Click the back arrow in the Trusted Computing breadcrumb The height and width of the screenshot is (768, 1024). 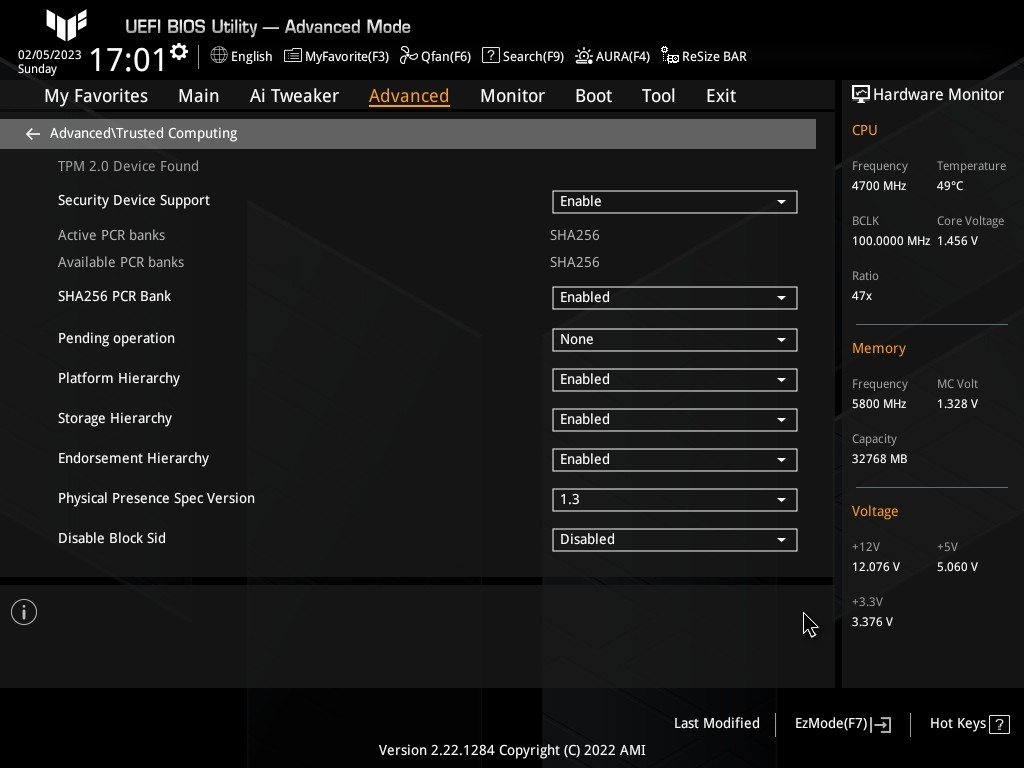click(33, 133)
